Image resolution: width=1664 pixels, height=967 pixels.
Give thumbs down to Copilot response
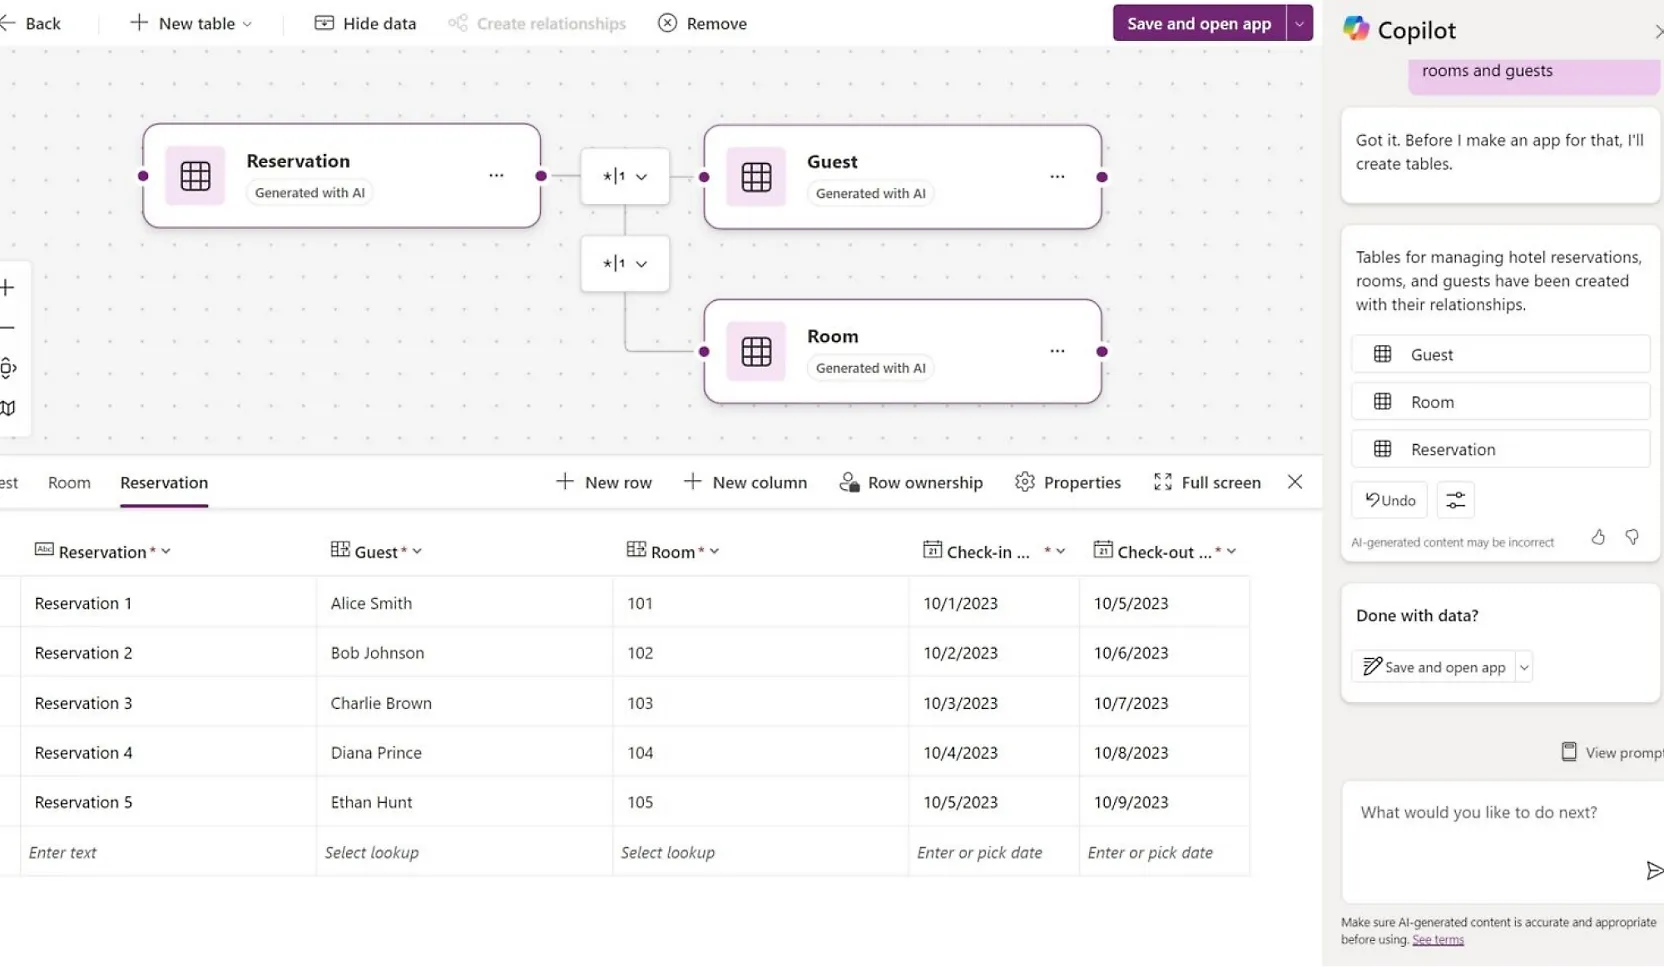pyautogui.click(x=1632, y=538)
